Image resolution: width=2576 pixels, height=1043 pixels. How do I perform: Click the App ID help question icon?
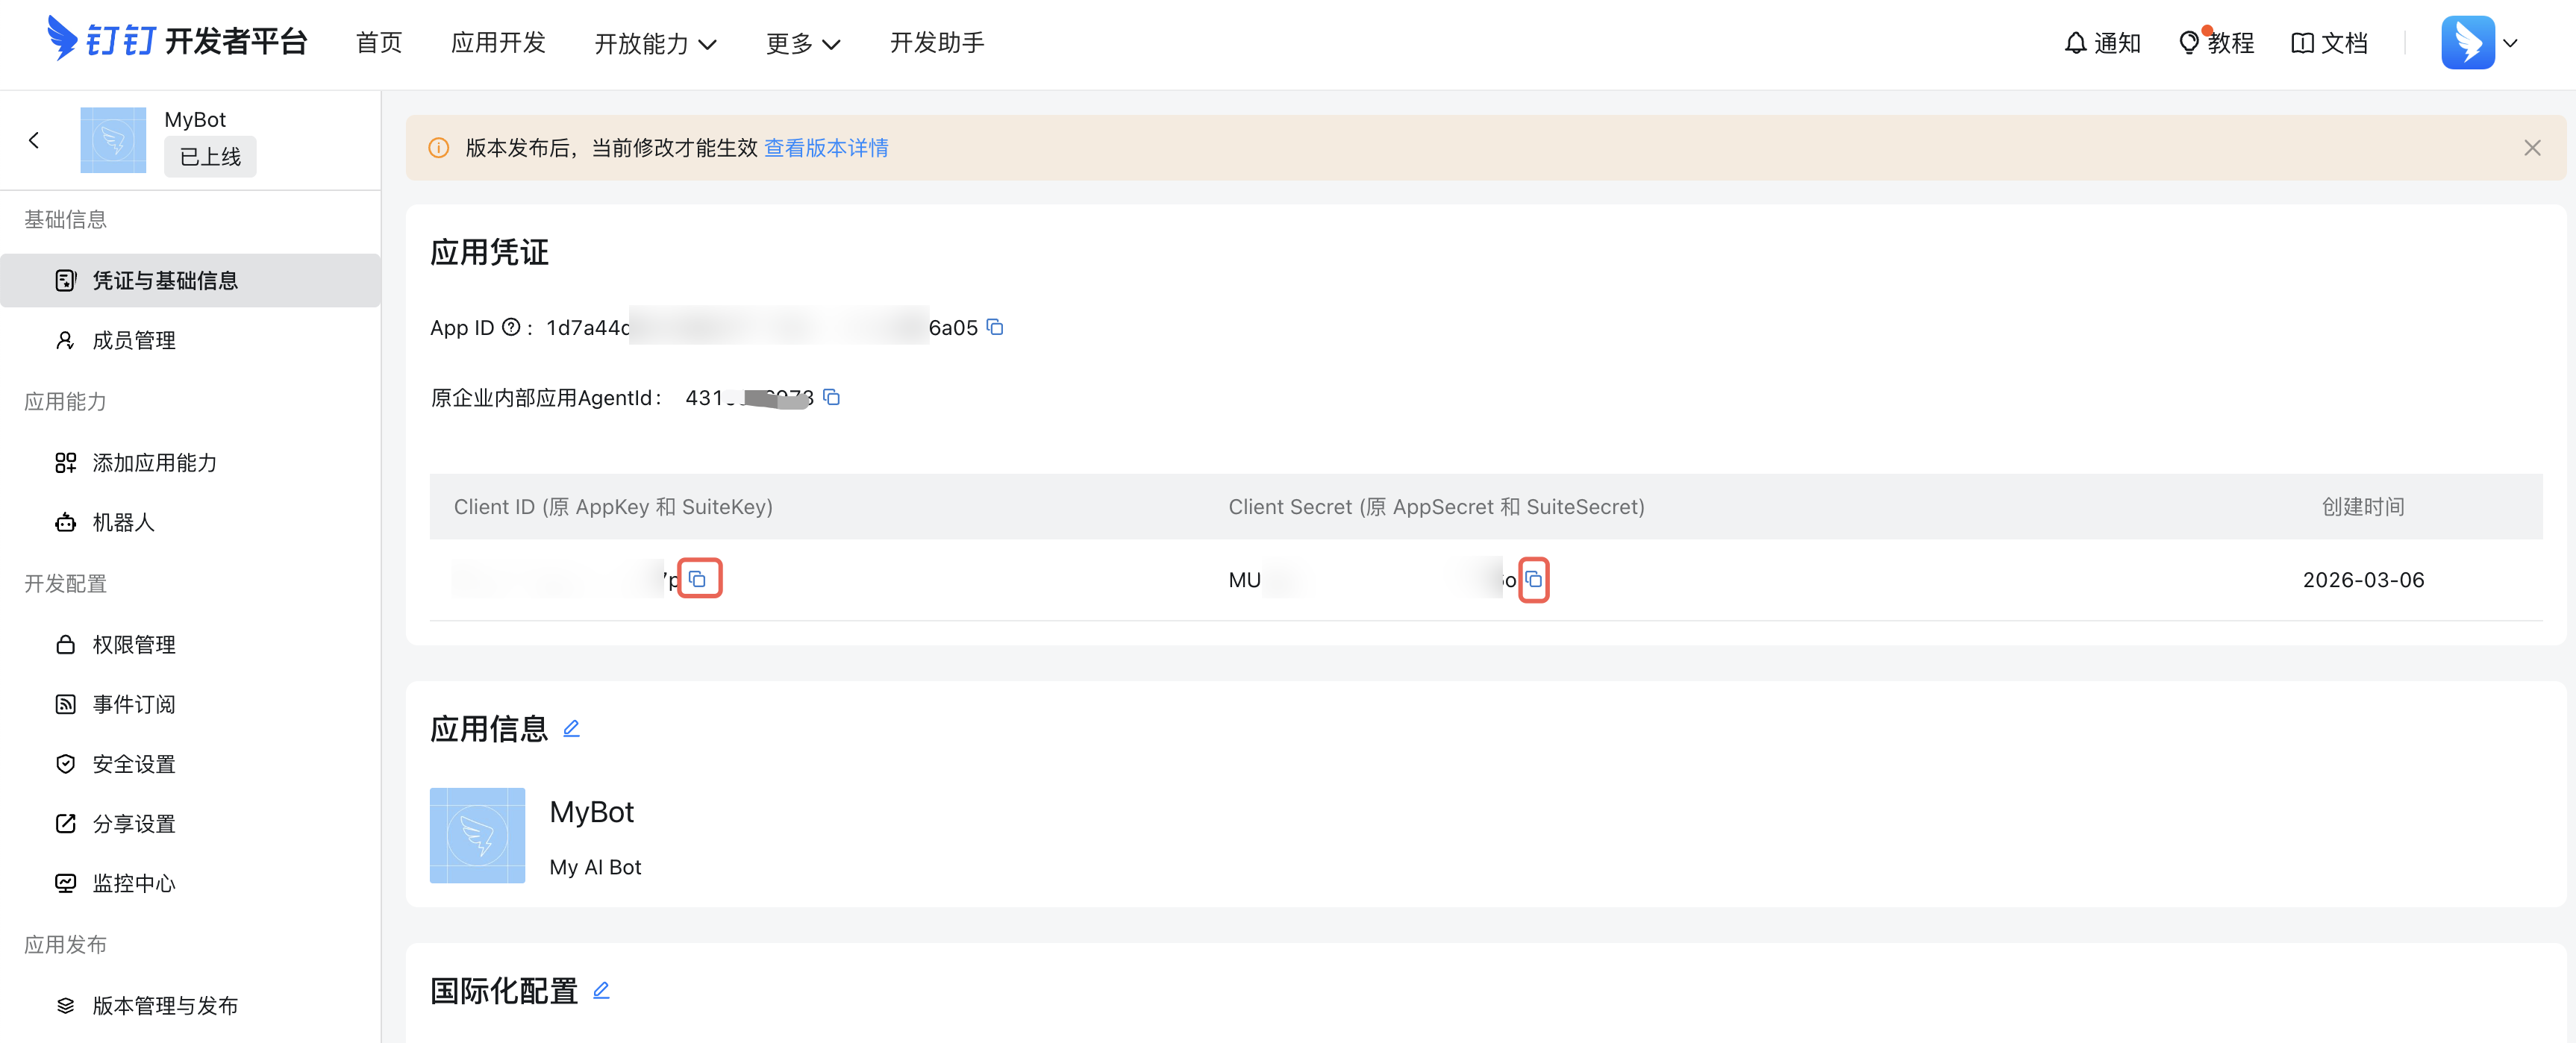[511, 327]
